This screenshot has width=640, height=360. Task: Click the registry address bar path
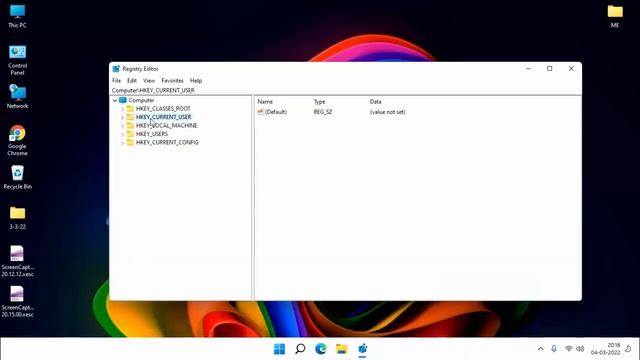153,90
